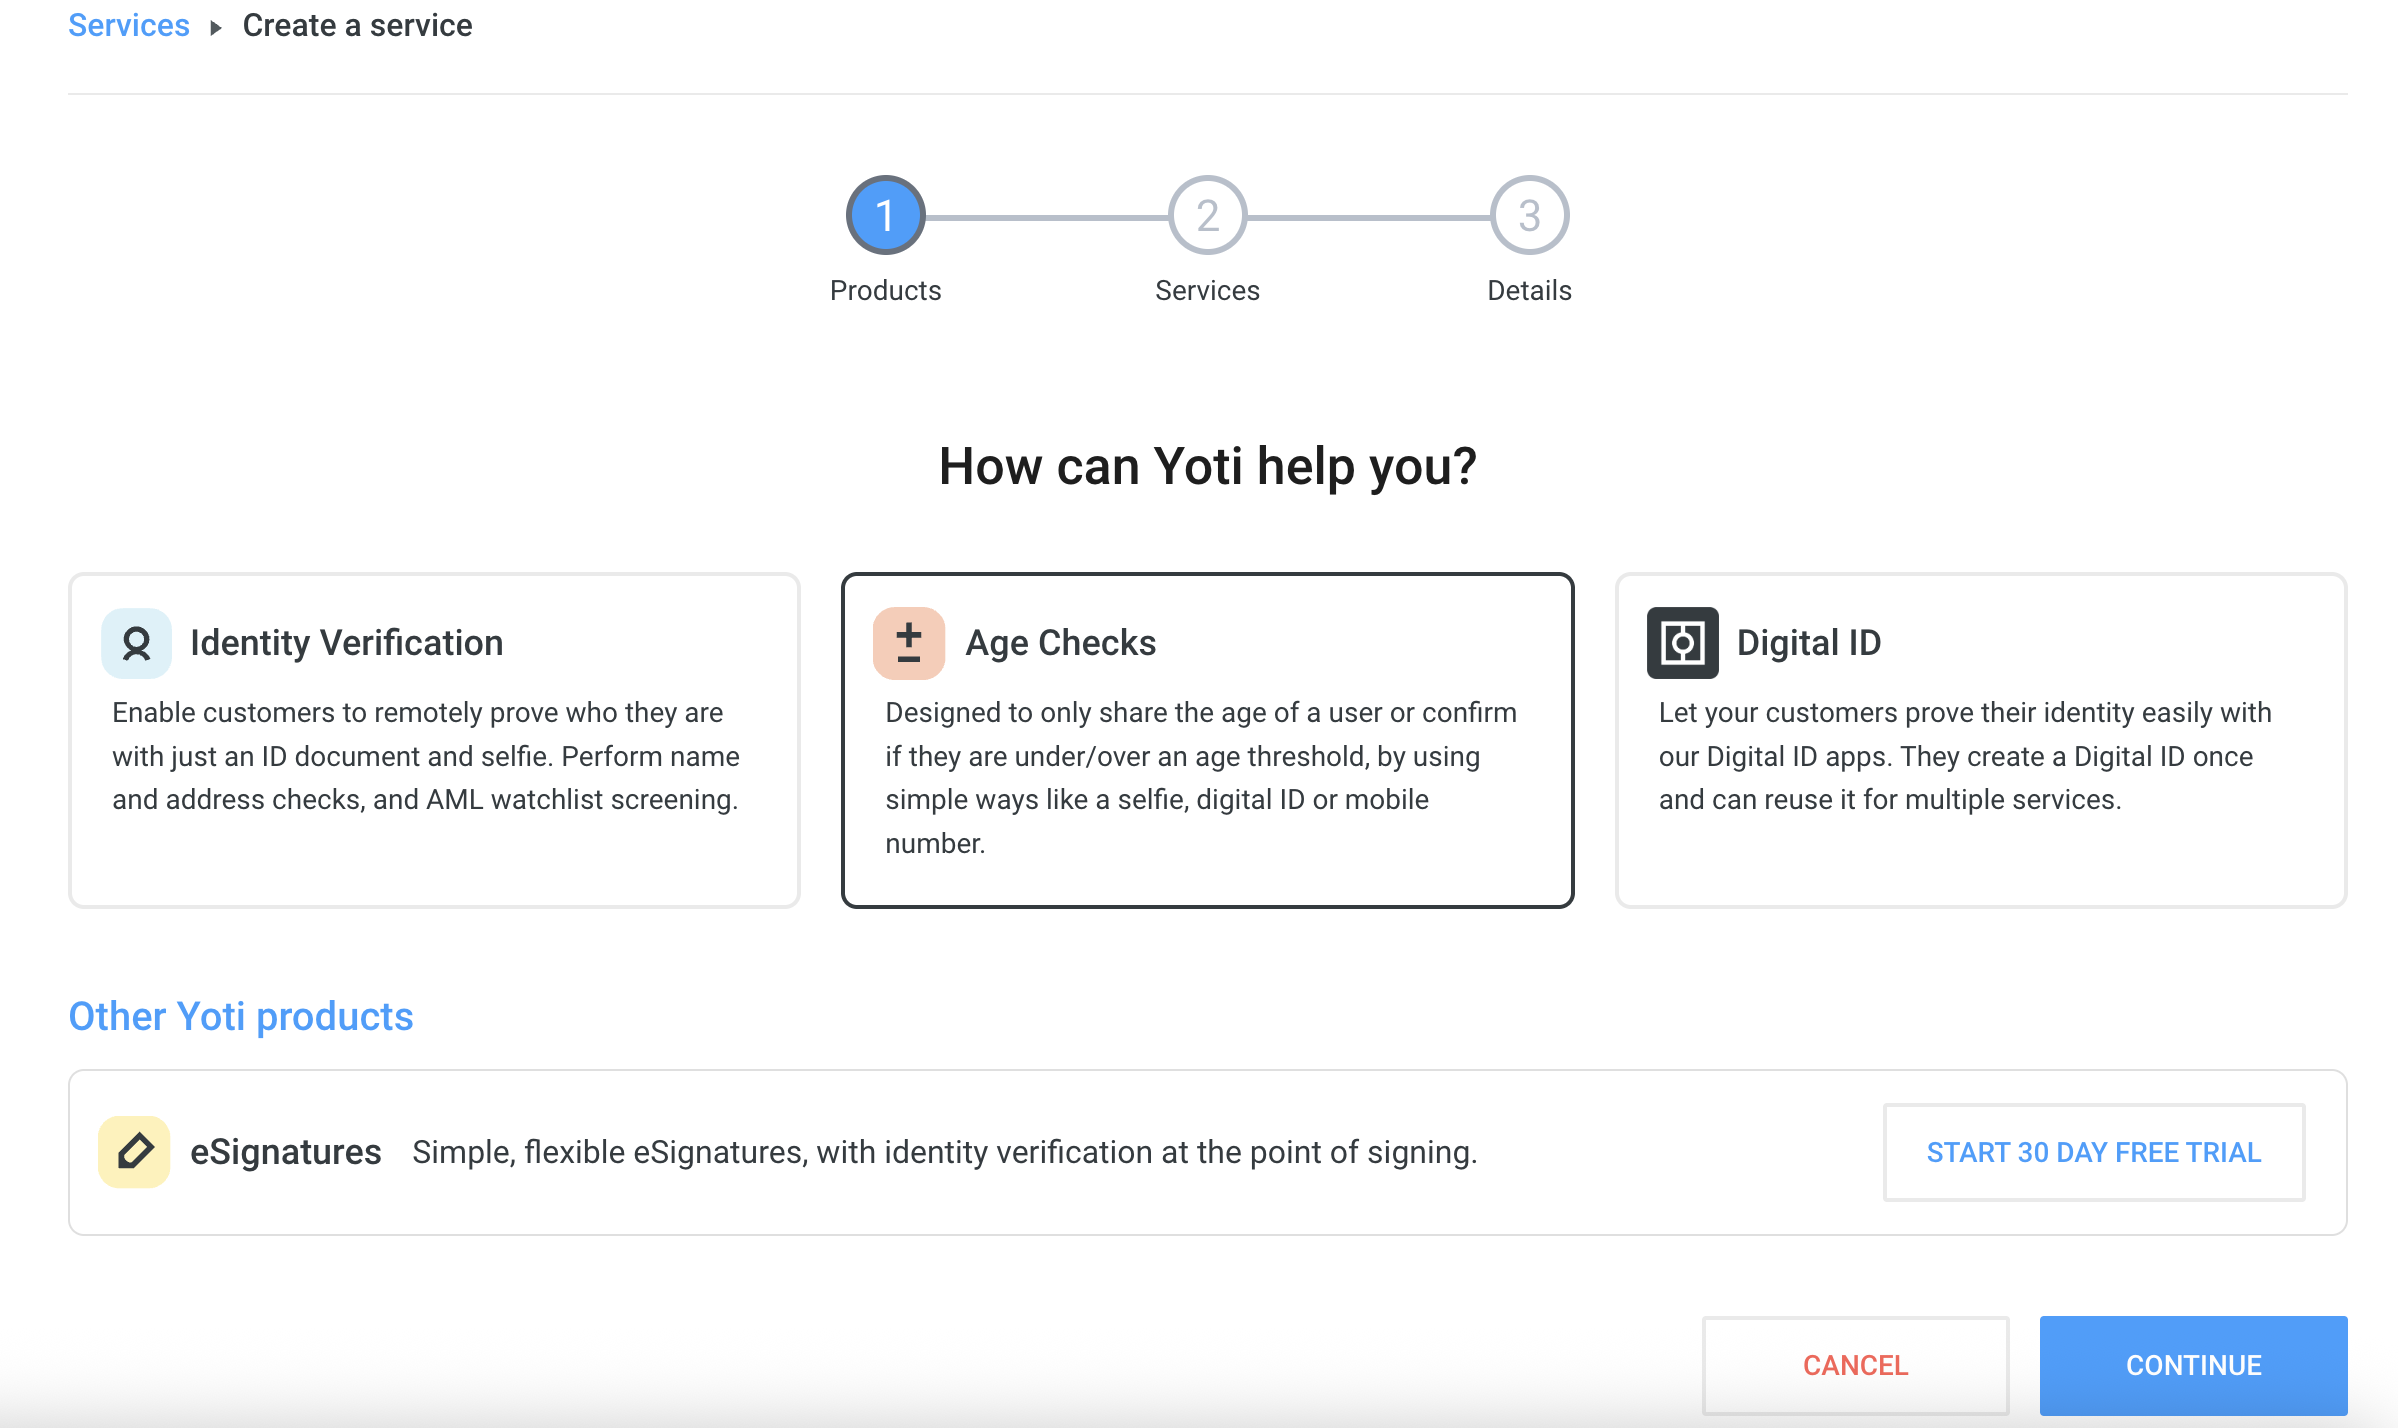This screenshot has width=2398, height=1428.
Task: Select the Age Checks product card
Action: (x=1208, y=740)
